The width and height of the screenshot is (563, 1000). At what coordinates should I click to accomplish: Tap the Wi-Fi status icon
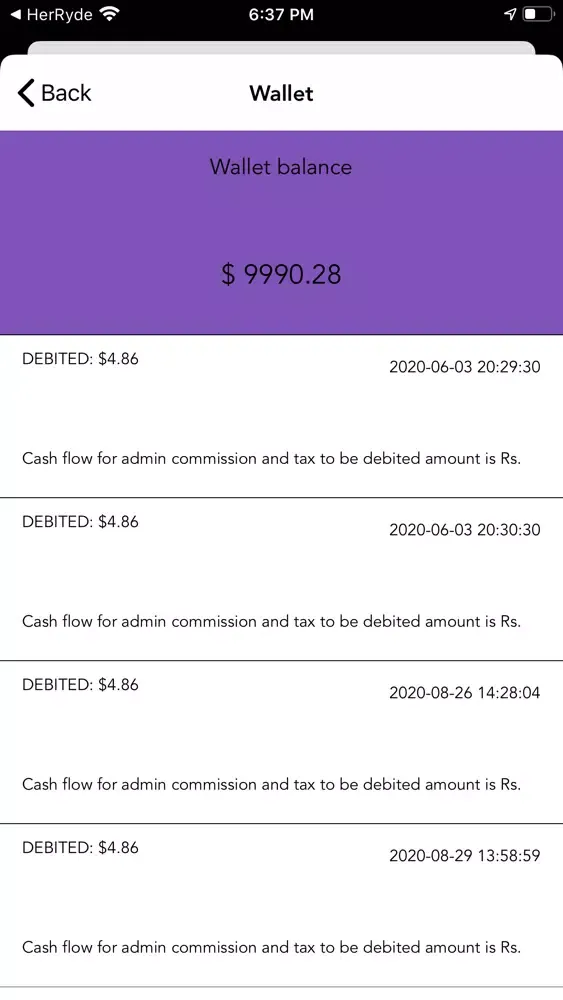point(110,13)
